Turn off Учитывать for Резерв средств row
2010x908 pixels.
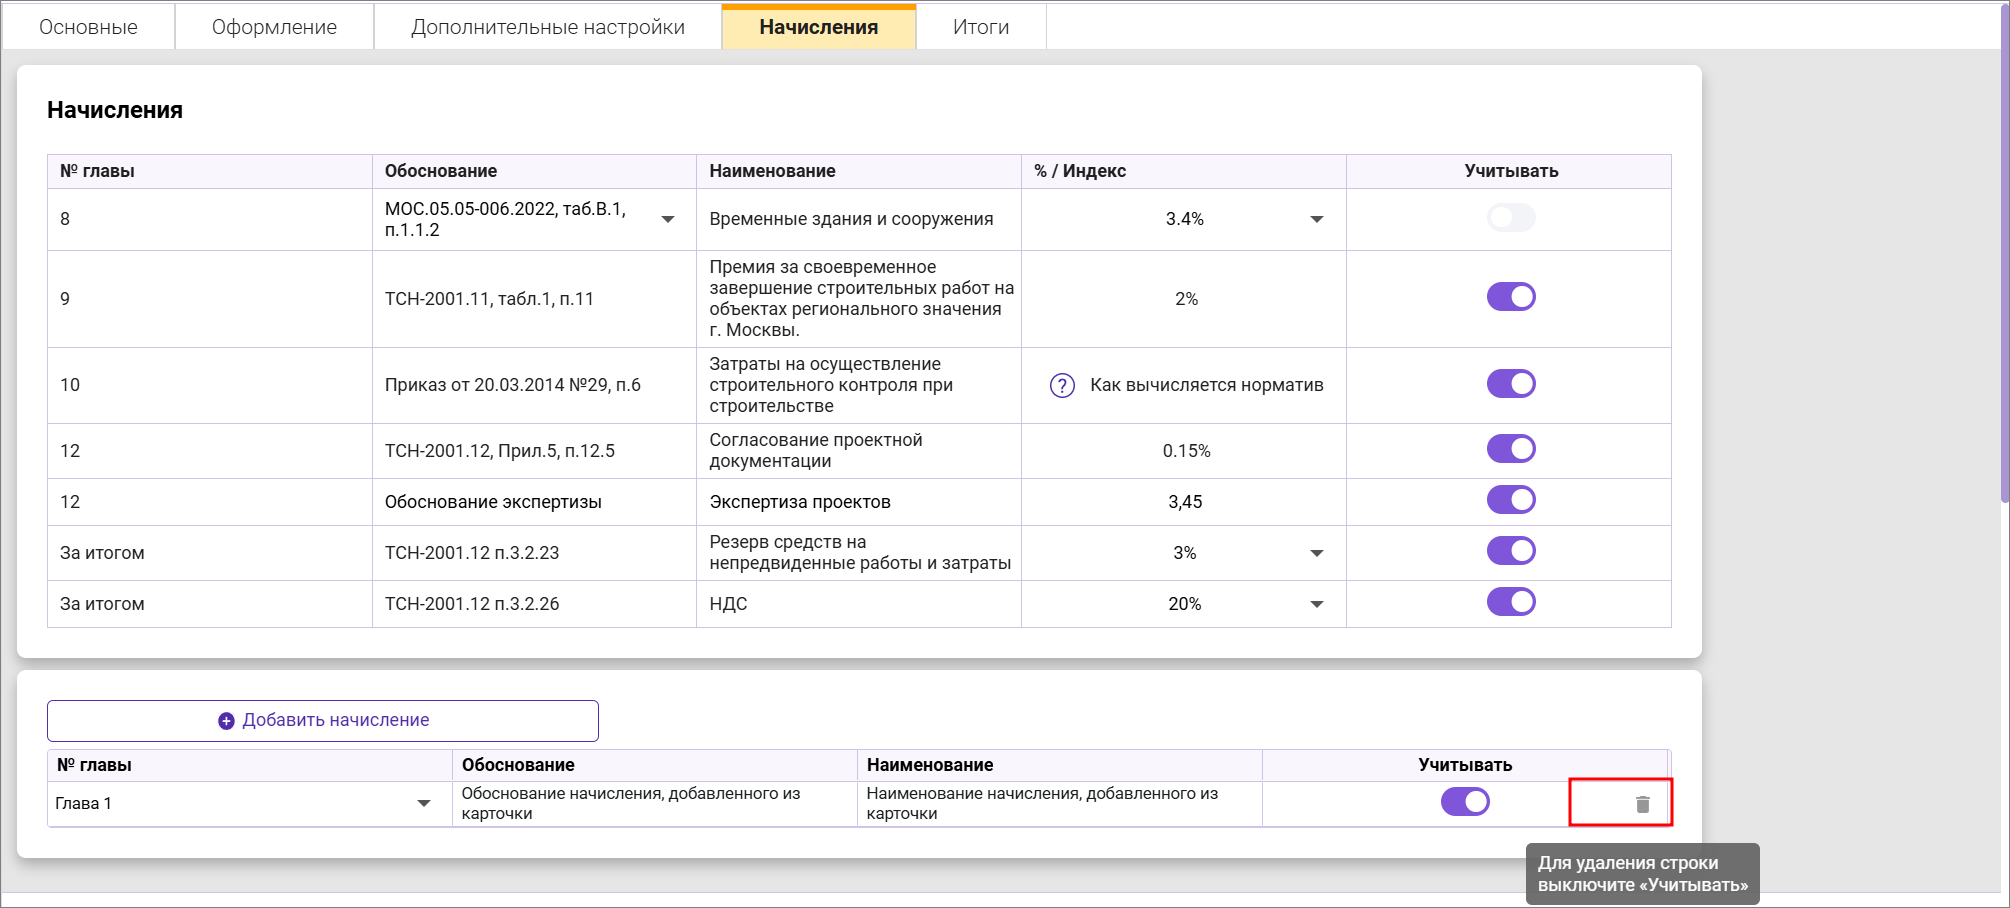(x=1511, y=551)
